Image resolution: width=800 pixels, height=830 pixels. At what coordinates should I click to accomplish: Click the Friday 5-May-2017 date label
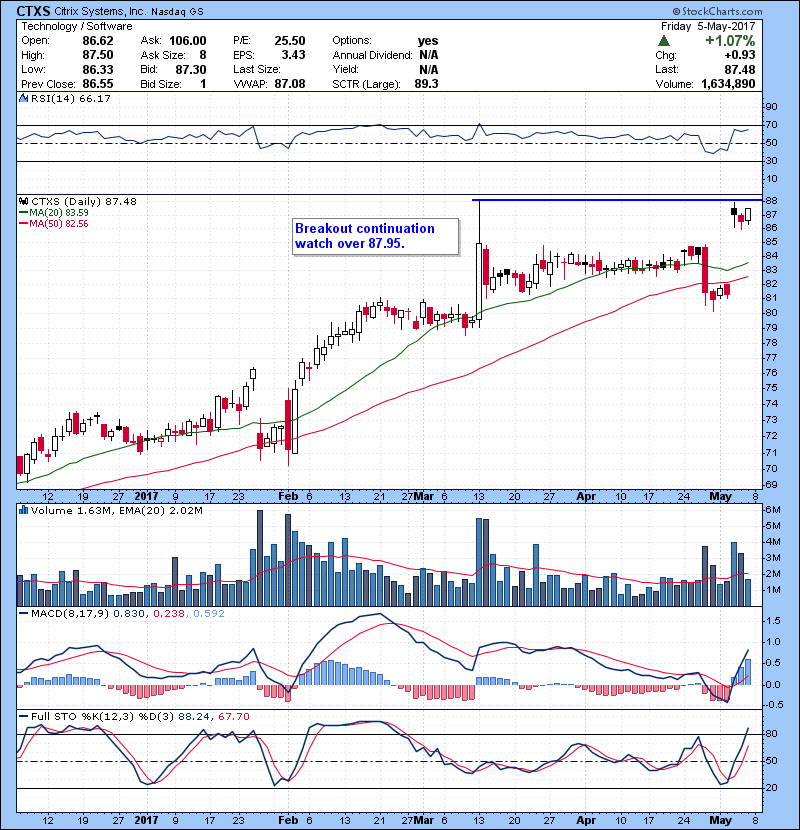tap(708, 26)
